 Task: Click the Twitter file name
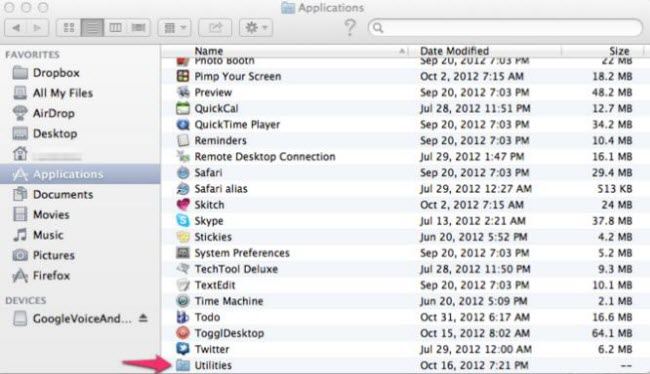212,350
